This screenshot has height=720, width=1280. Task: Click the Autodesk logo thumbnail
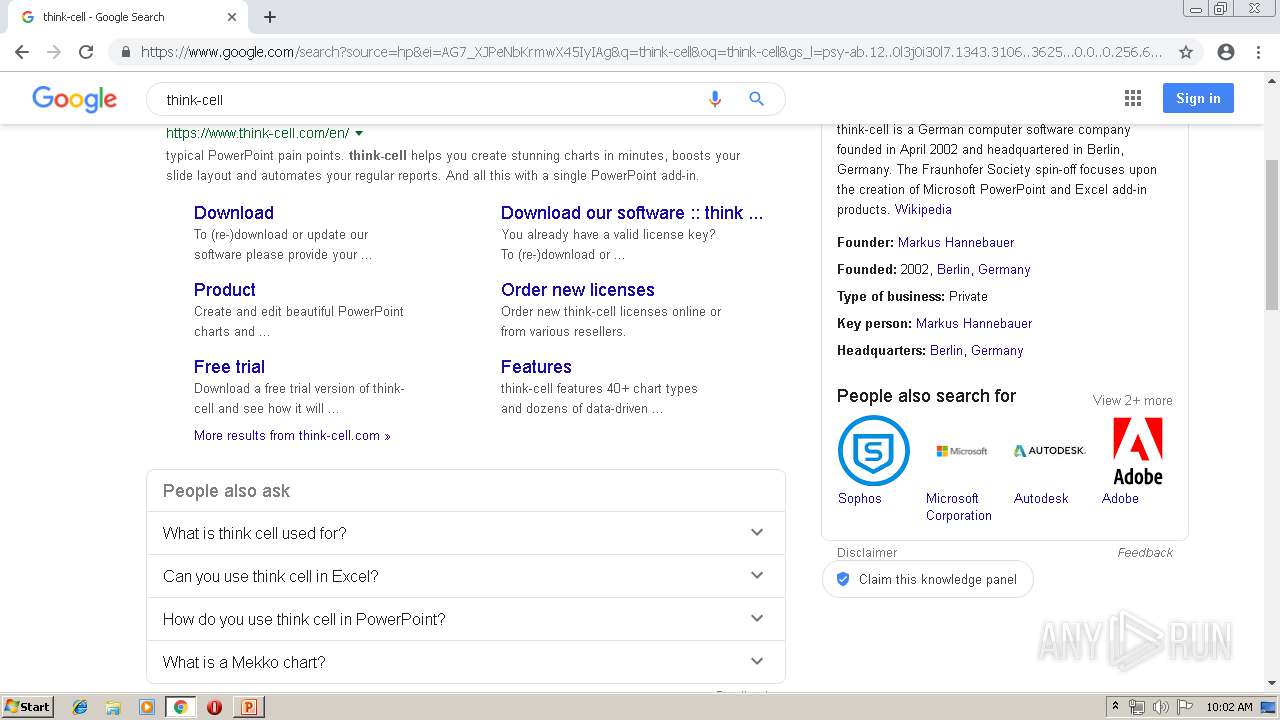(x=1049, y=451)
